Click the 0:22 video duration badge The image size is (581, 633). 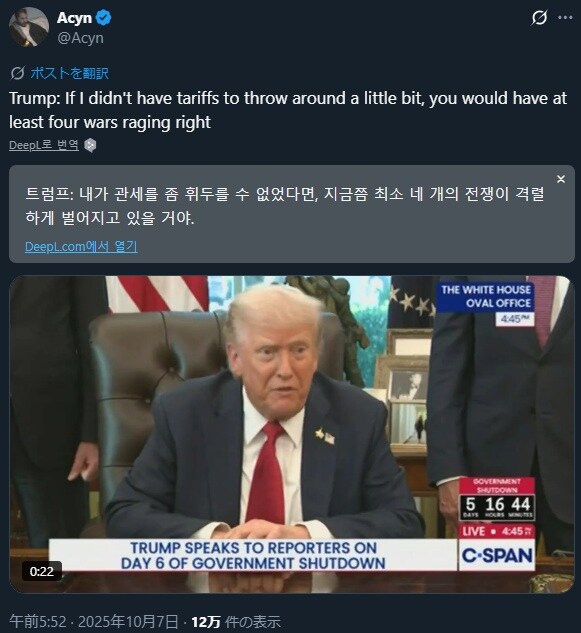[x=42, y=571]
